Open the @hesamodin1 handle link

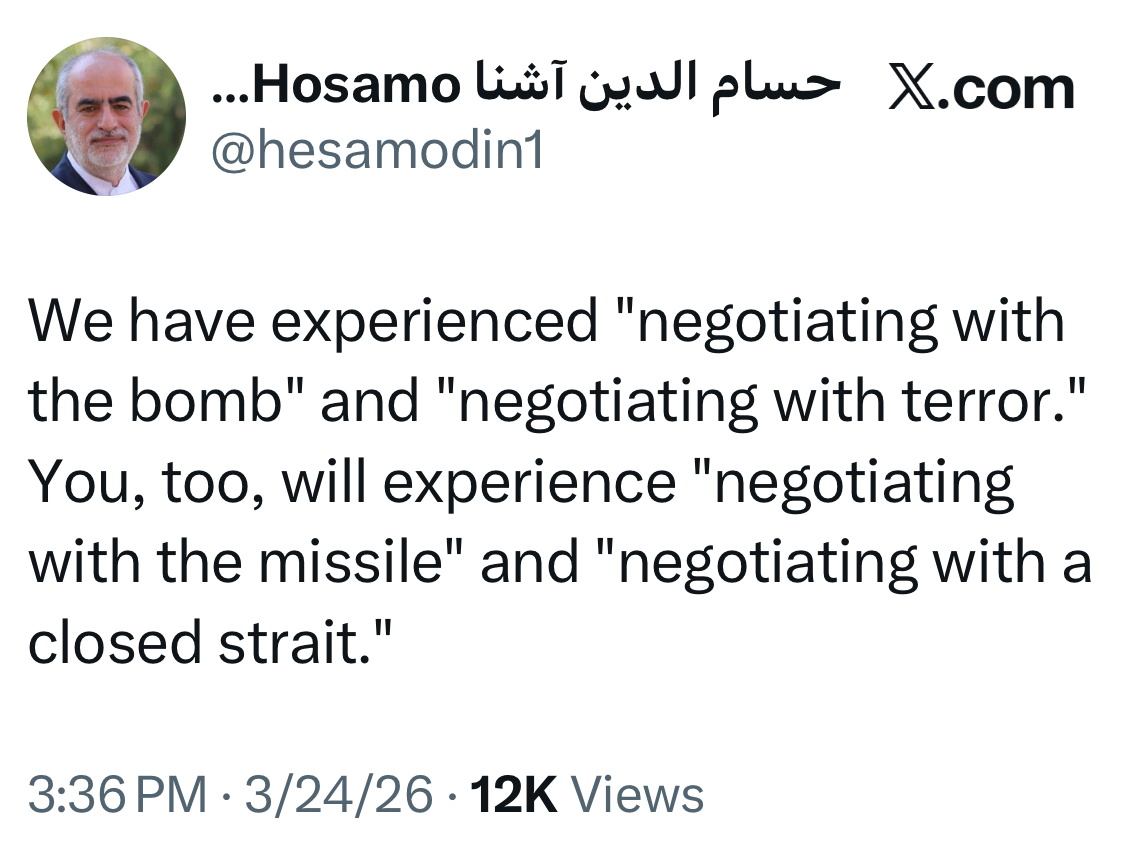click(x=376, y=152)
